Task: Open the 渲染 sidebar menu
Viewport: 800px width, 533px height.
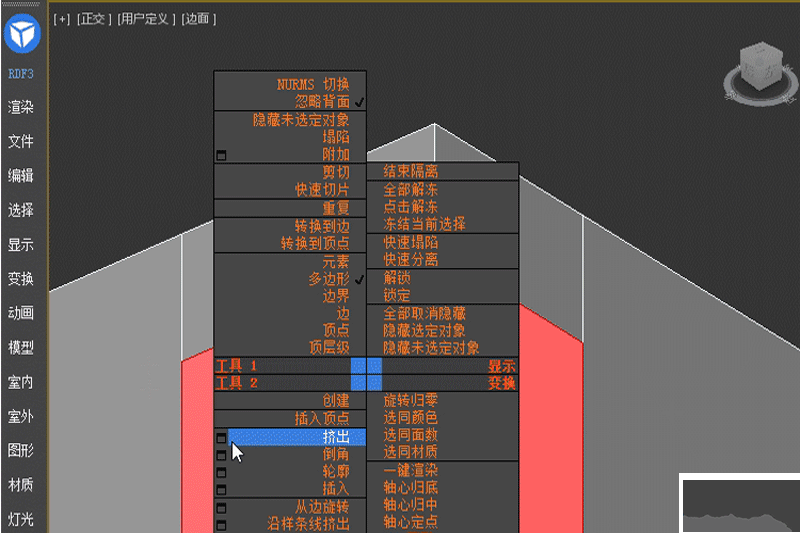Action: pyautogui.click(x=21, y=107)
